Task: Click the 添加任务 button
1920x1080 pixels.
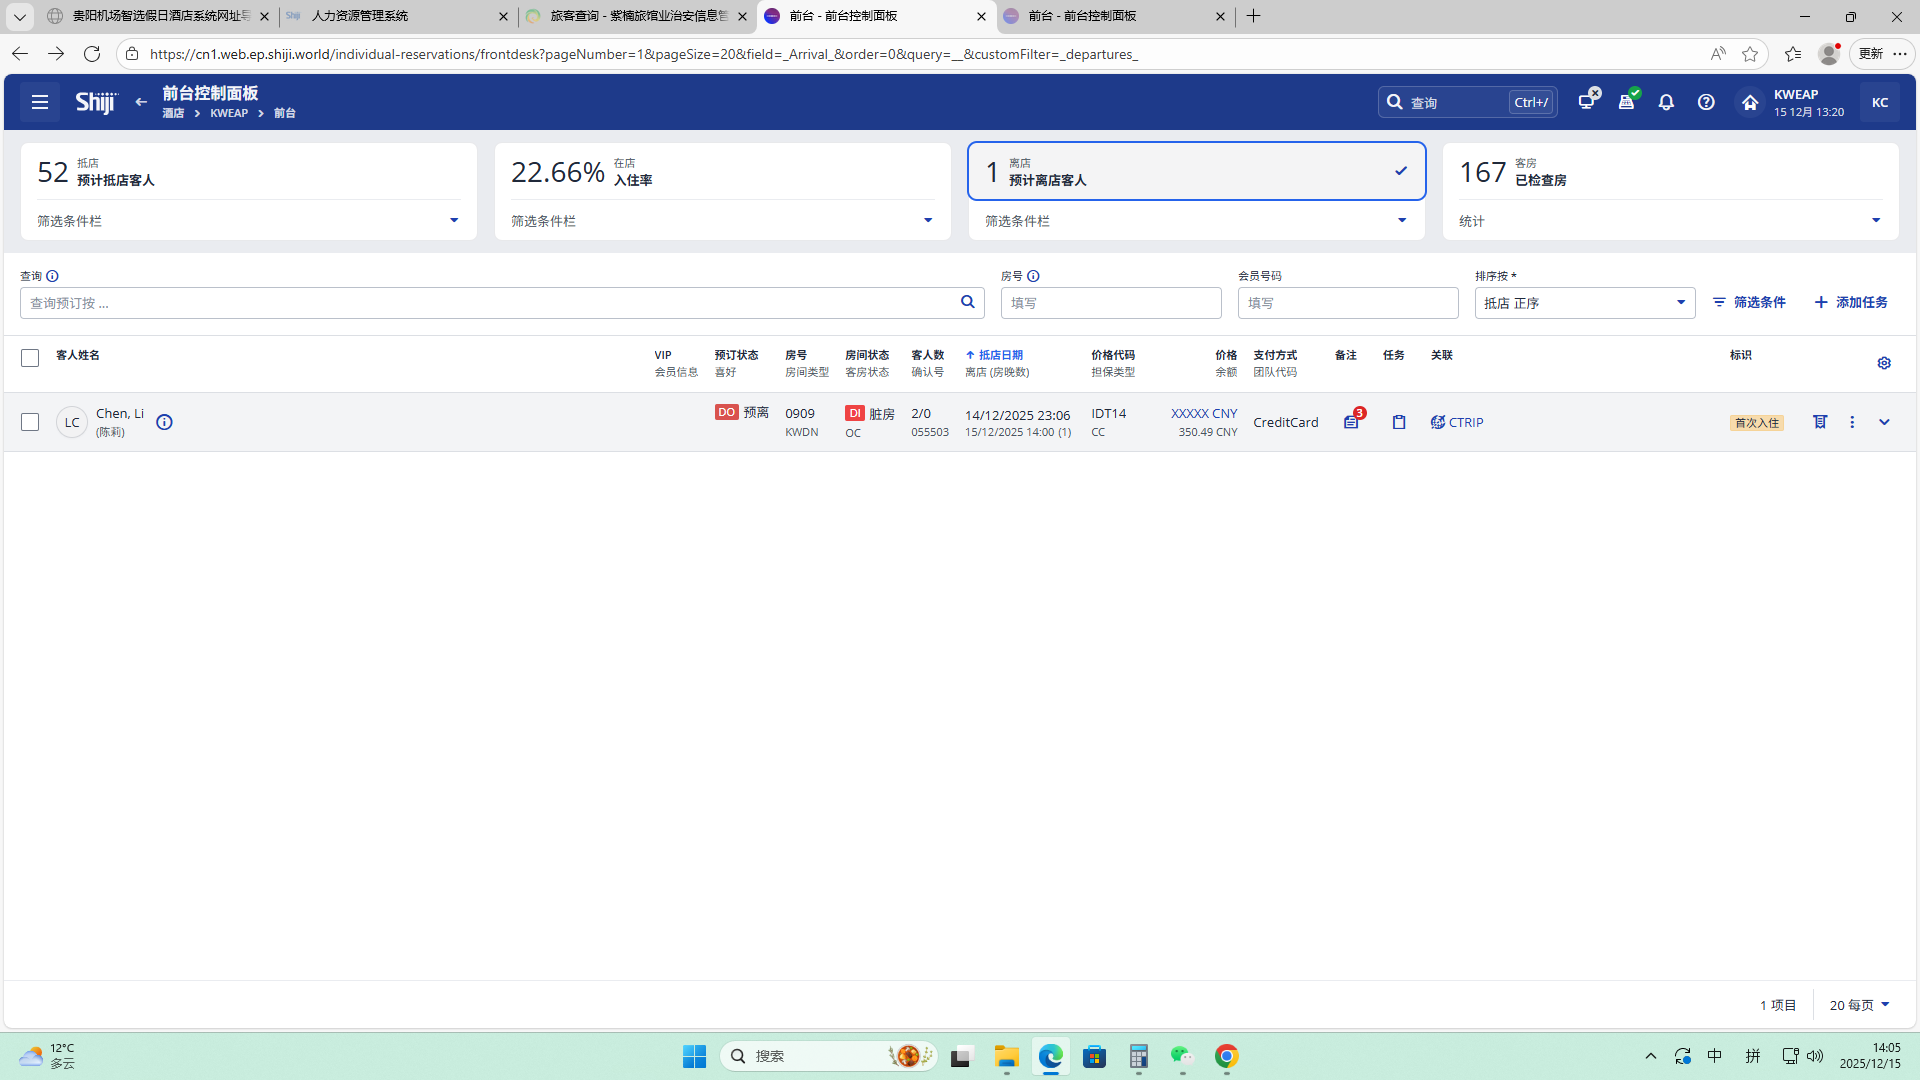Action: pos(1851,302)
